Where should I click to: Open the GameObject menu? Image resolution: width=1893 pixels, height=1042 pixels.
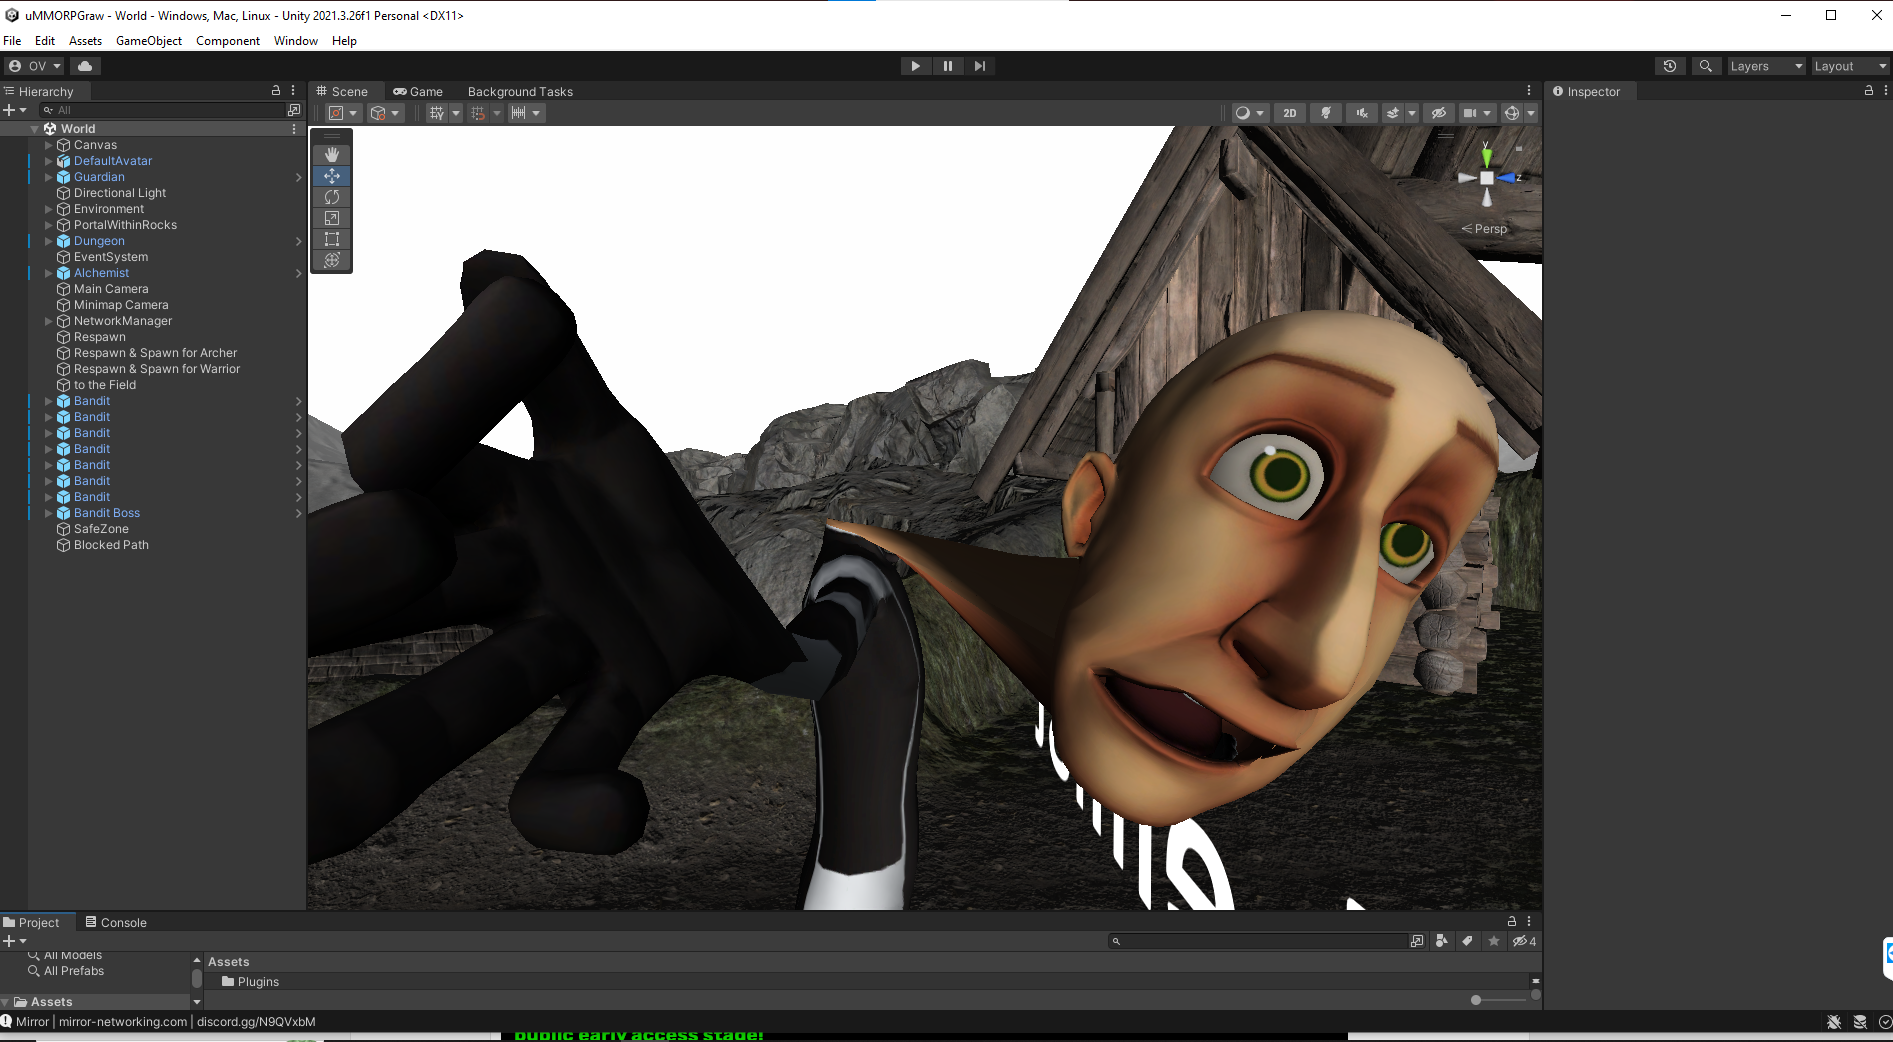[149, 41]
